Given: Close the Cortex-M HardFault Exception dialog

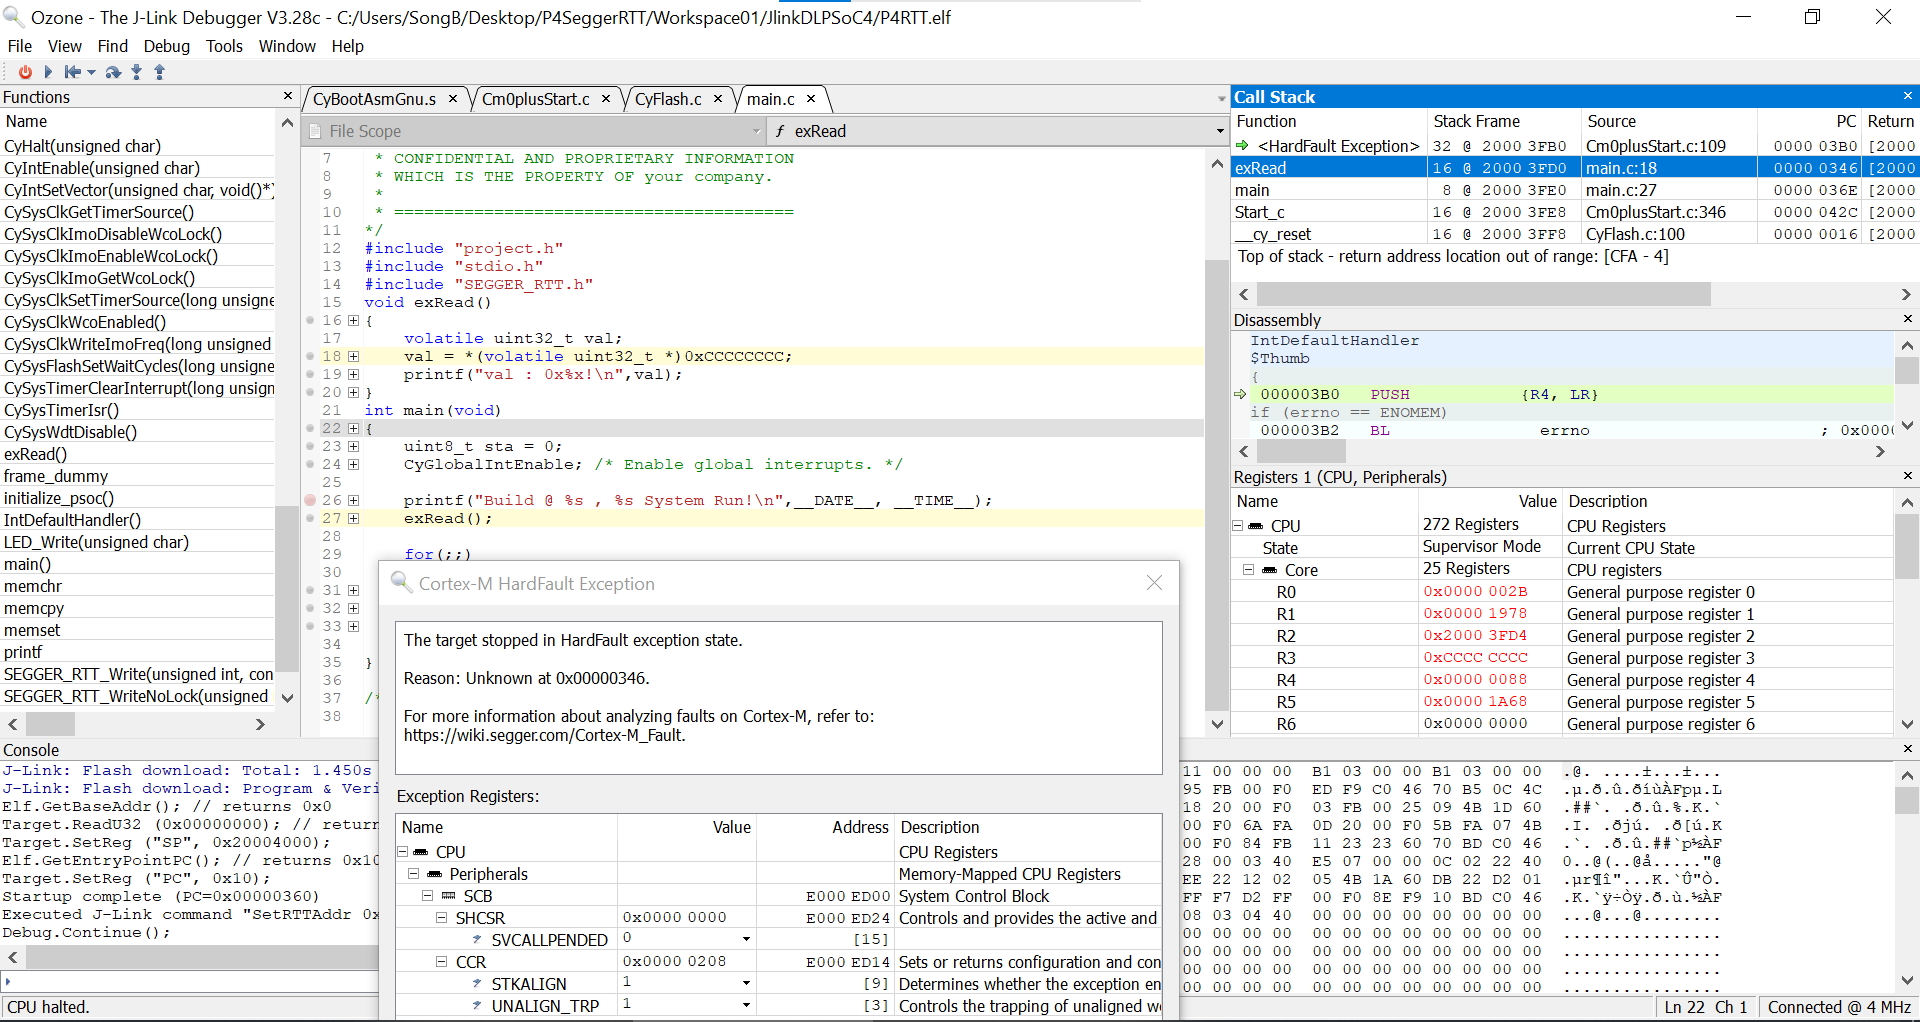Looking at the screenshot, I should click(1154, 583).
